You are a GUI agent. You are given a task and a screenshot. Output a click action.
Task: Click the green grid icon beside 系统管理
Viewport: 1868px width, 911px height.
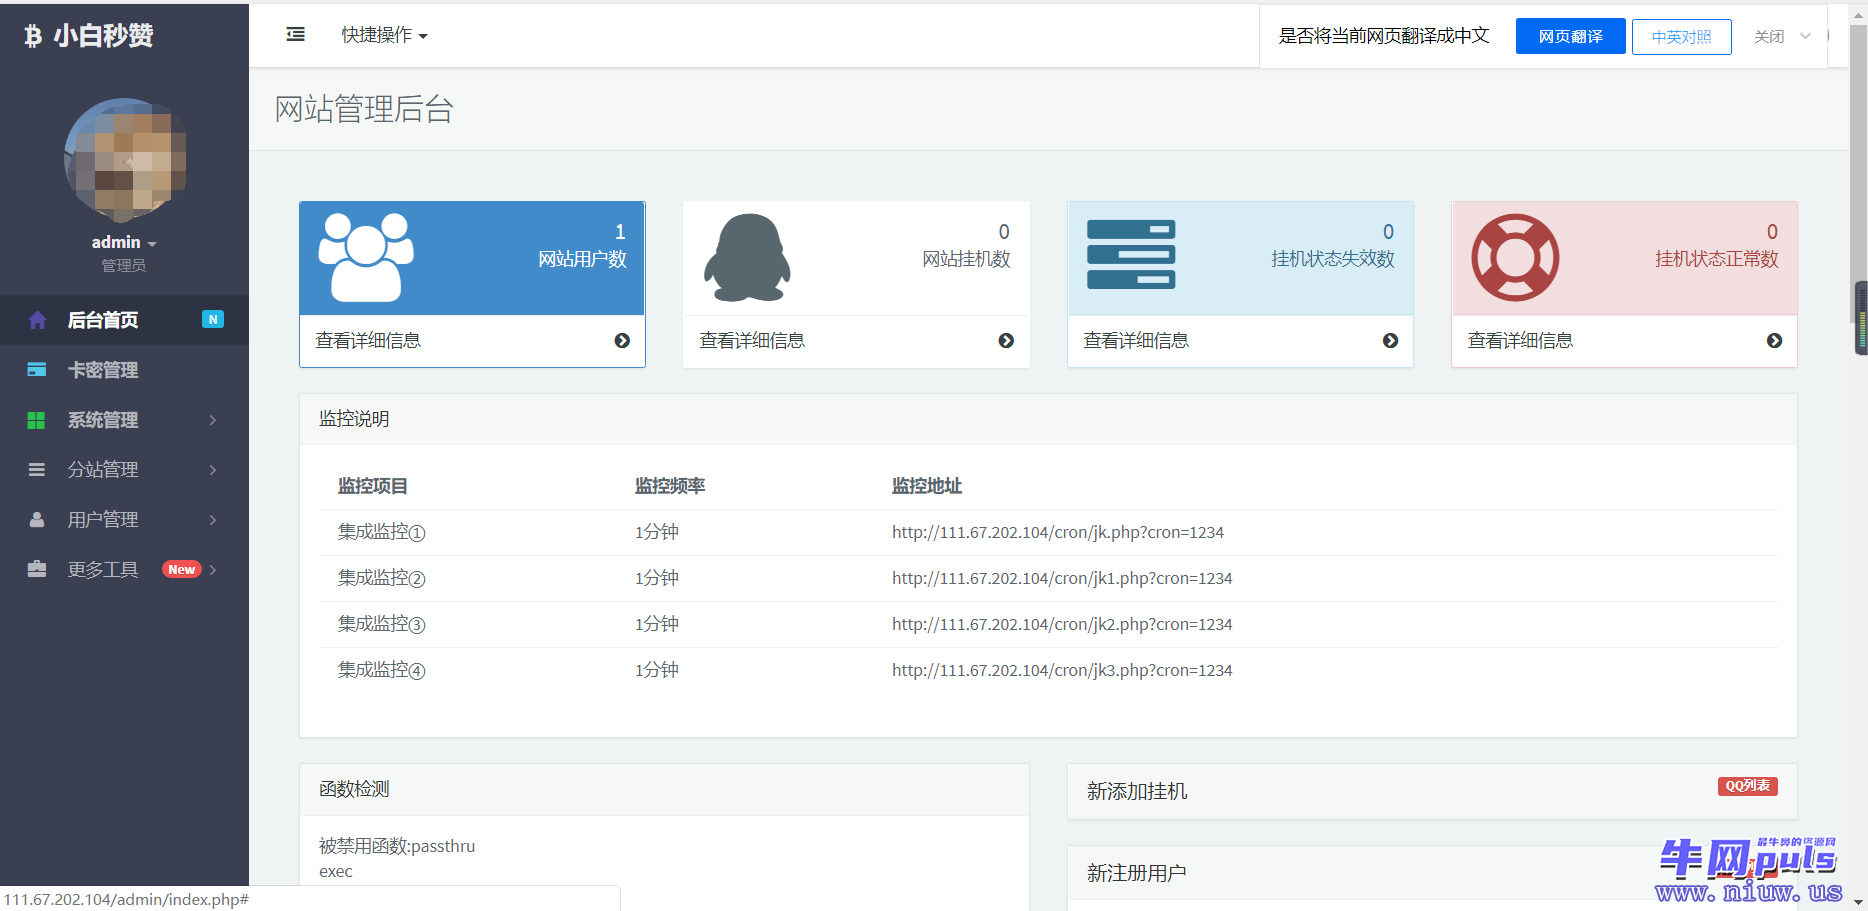coord(36,420)
